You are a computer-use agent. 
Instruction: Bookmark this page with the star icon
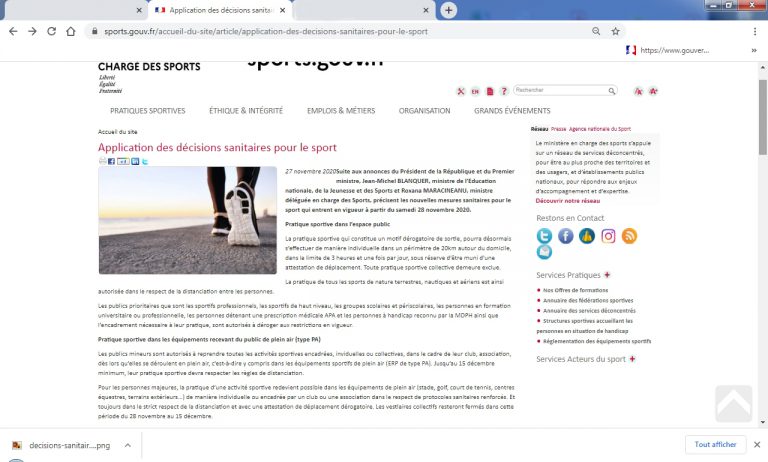pos(616,31)
